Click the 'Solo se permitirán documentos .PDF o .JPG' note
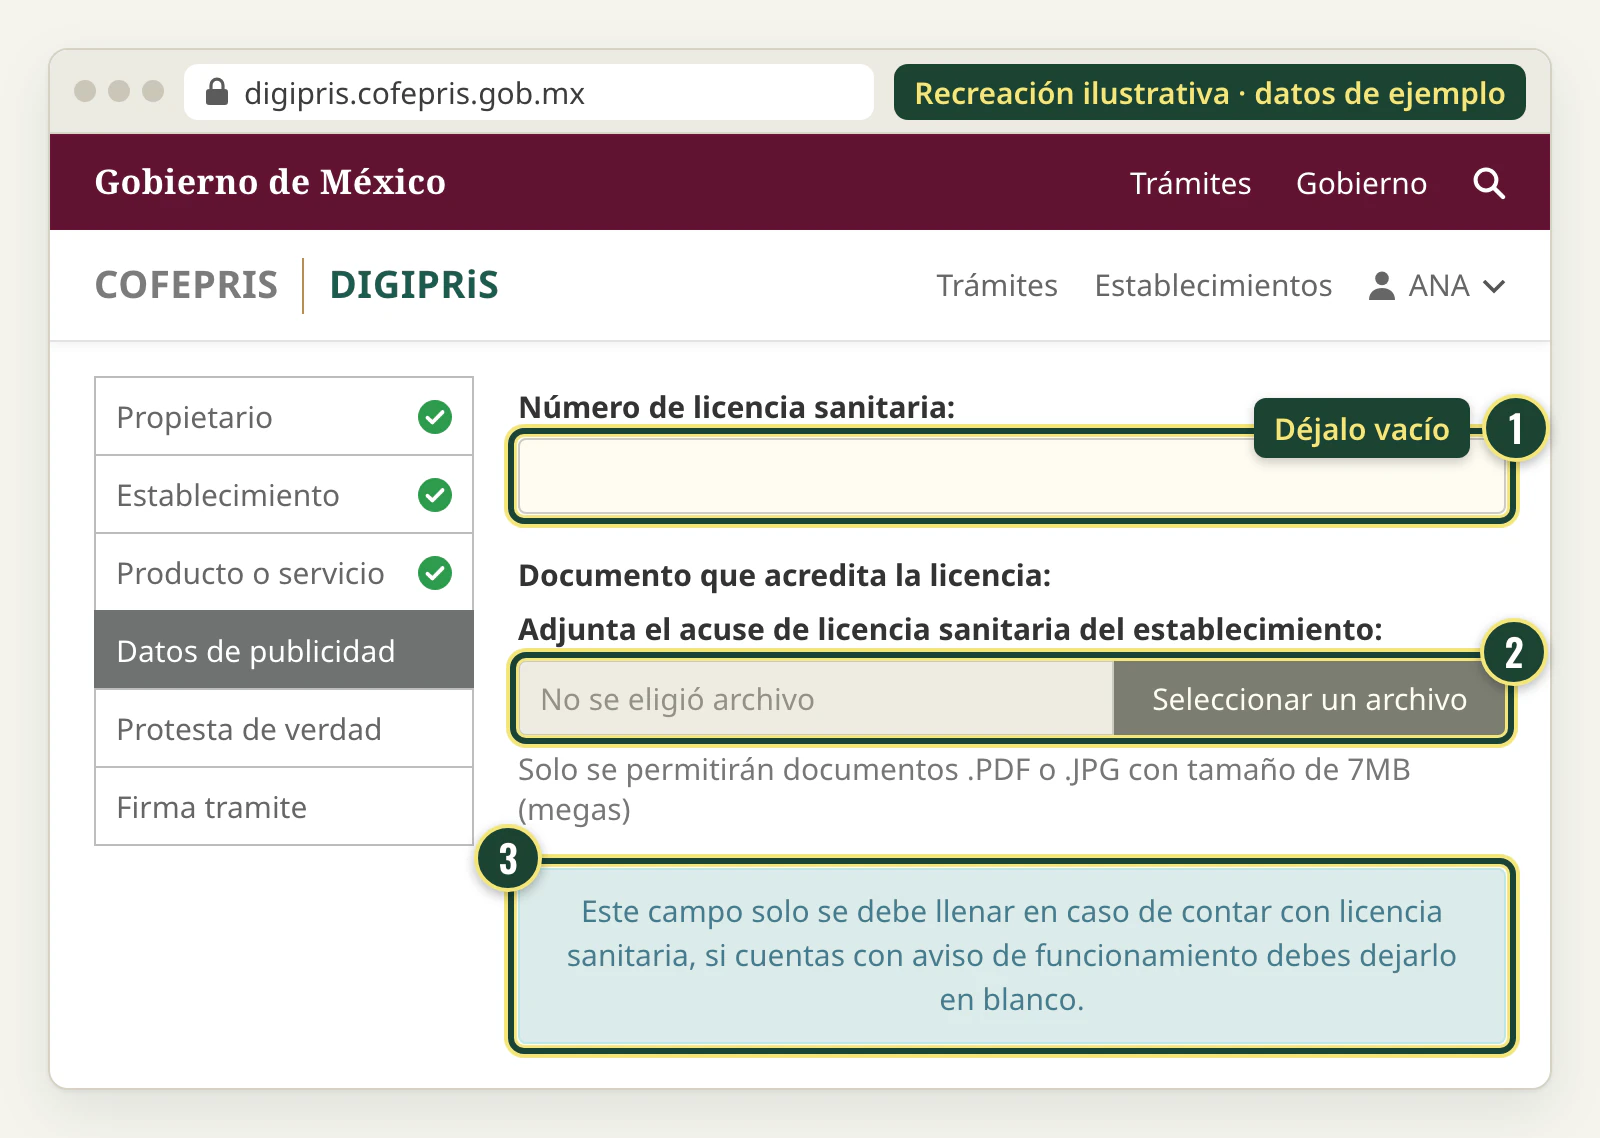The width and height of the screenshot is (1600, 1138). click(964, 789)
